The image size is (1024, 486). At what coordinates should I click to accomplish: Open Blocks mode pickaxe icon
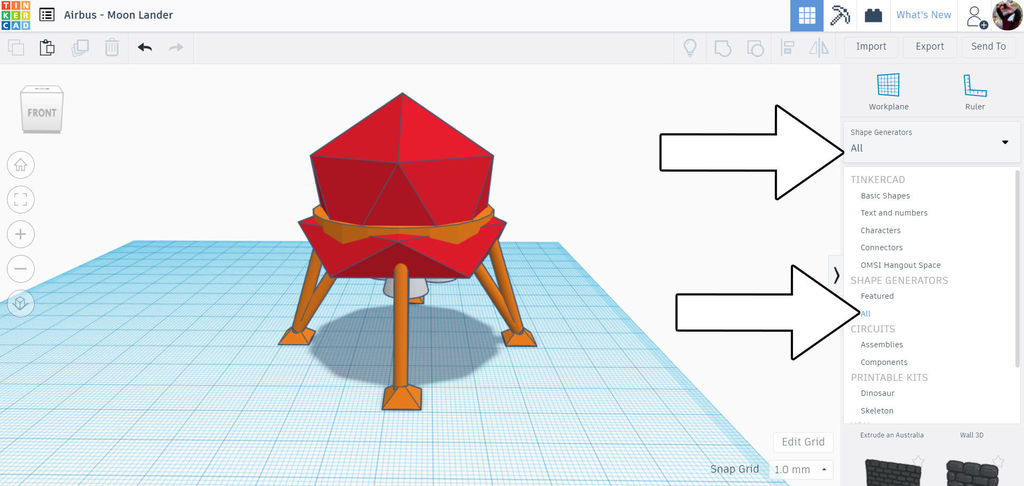(840, 15)
